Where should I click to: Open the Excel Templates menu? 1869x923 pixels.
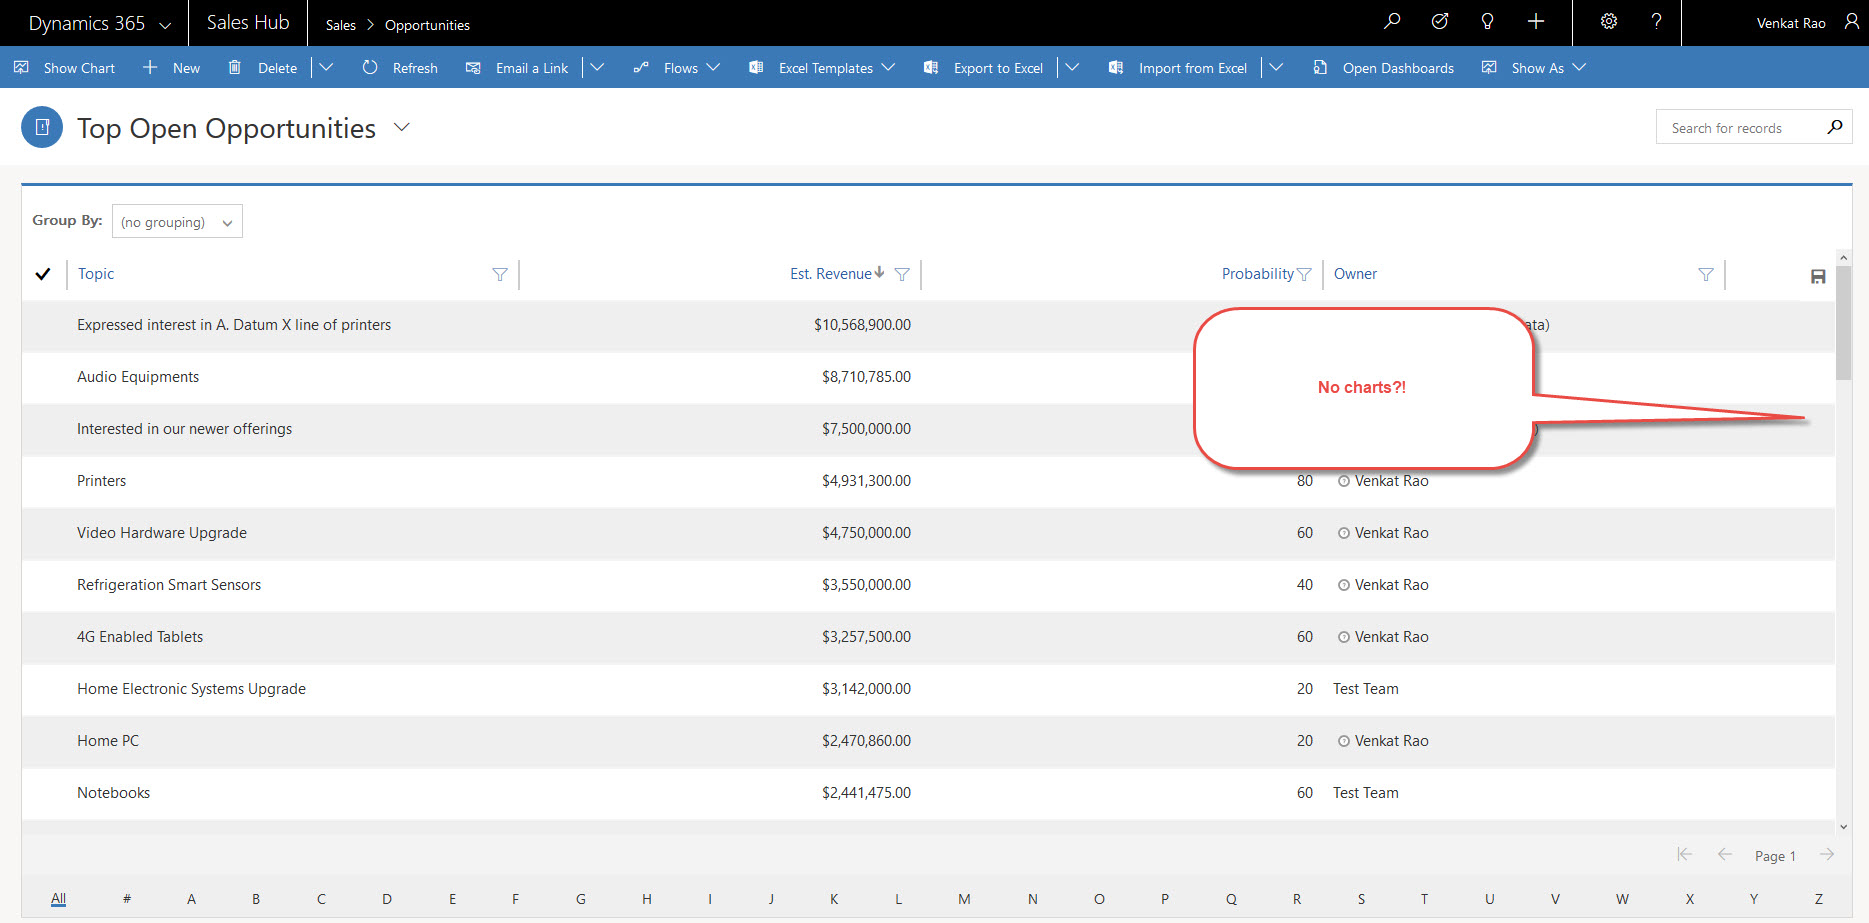pos(822,68)
